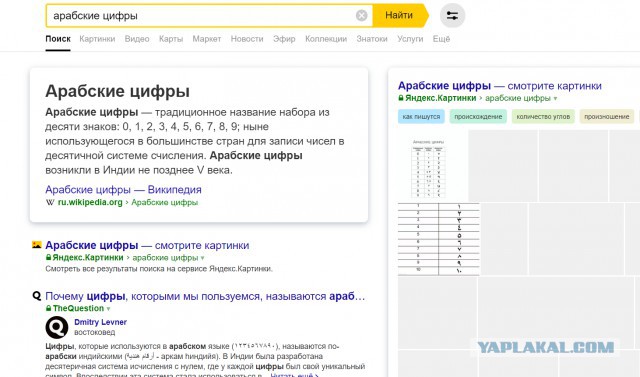
Task: Click the green арабские цифры path in right panel
Action: pos(518,98)
